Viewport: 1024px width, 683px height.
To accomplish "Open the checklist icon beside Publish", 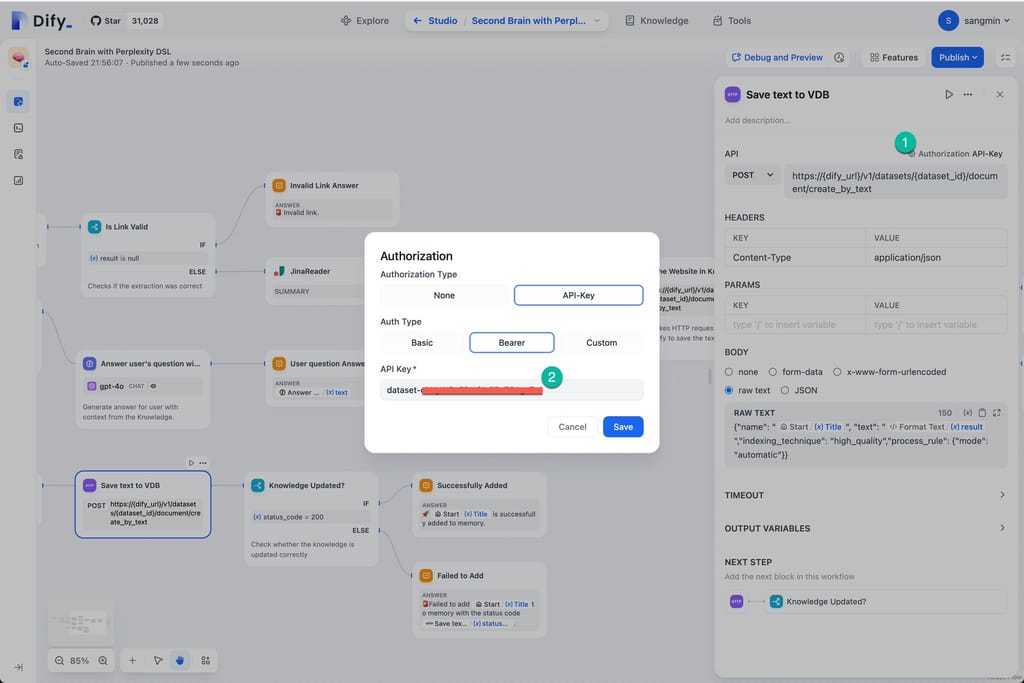I will coord(1006,57).
